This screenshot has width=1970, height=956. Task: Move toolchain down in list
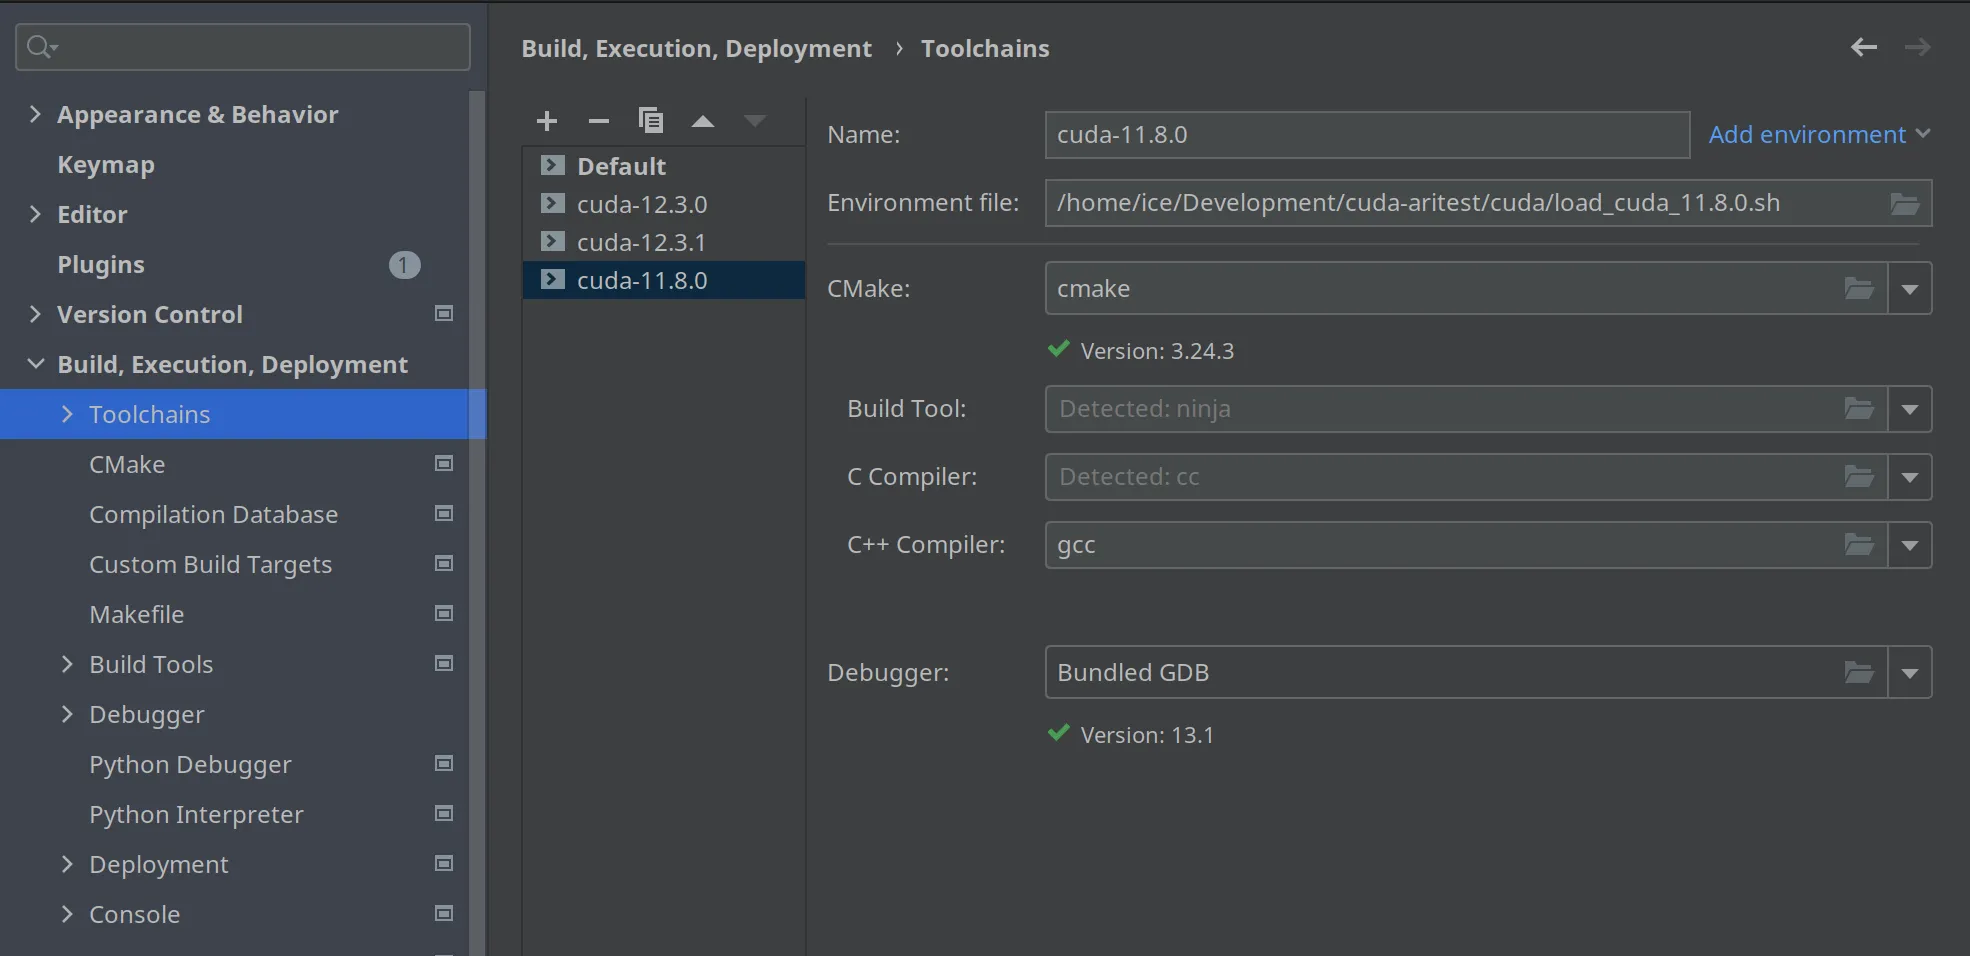(755, 121)
